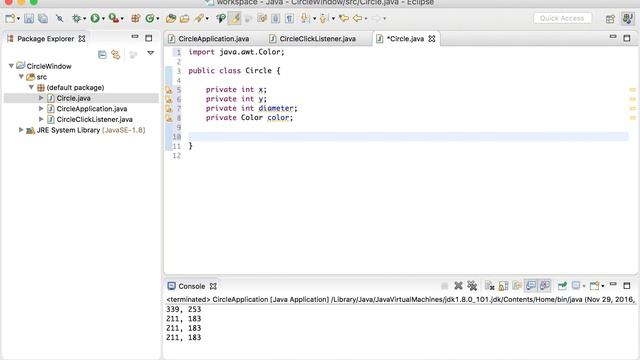This screenshot has width=640, height=360.
Task: Toggle Show Whitespace Characters pilcrow icon
Action: click(x=289, y=18)
